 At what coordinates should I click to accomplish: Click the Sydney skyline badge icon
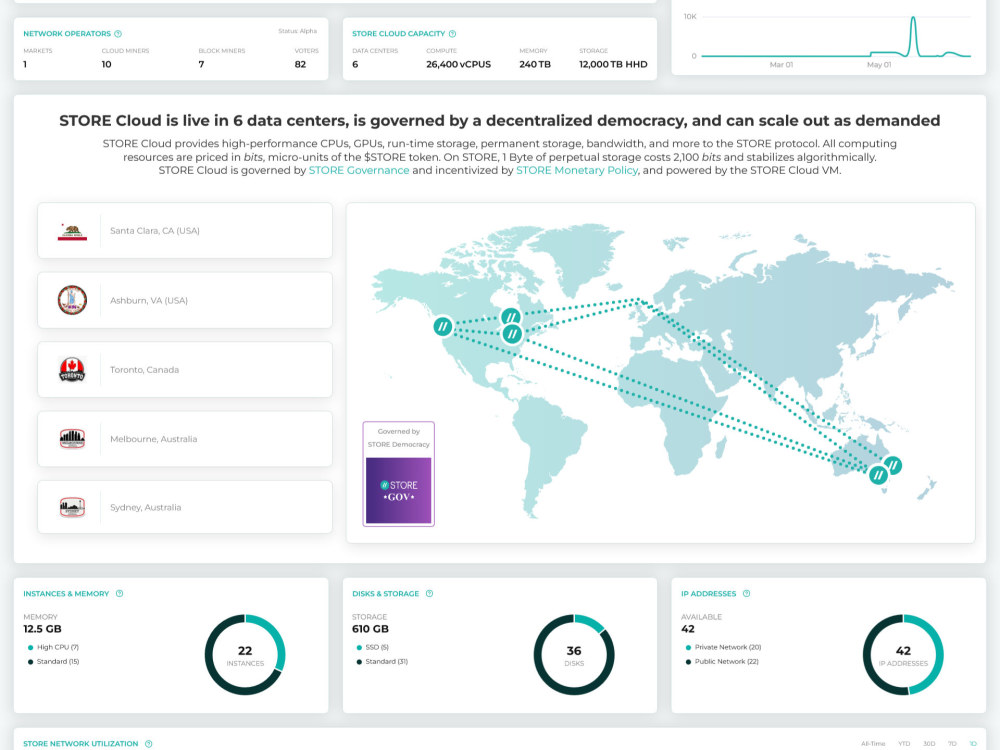tap(72, 508)
